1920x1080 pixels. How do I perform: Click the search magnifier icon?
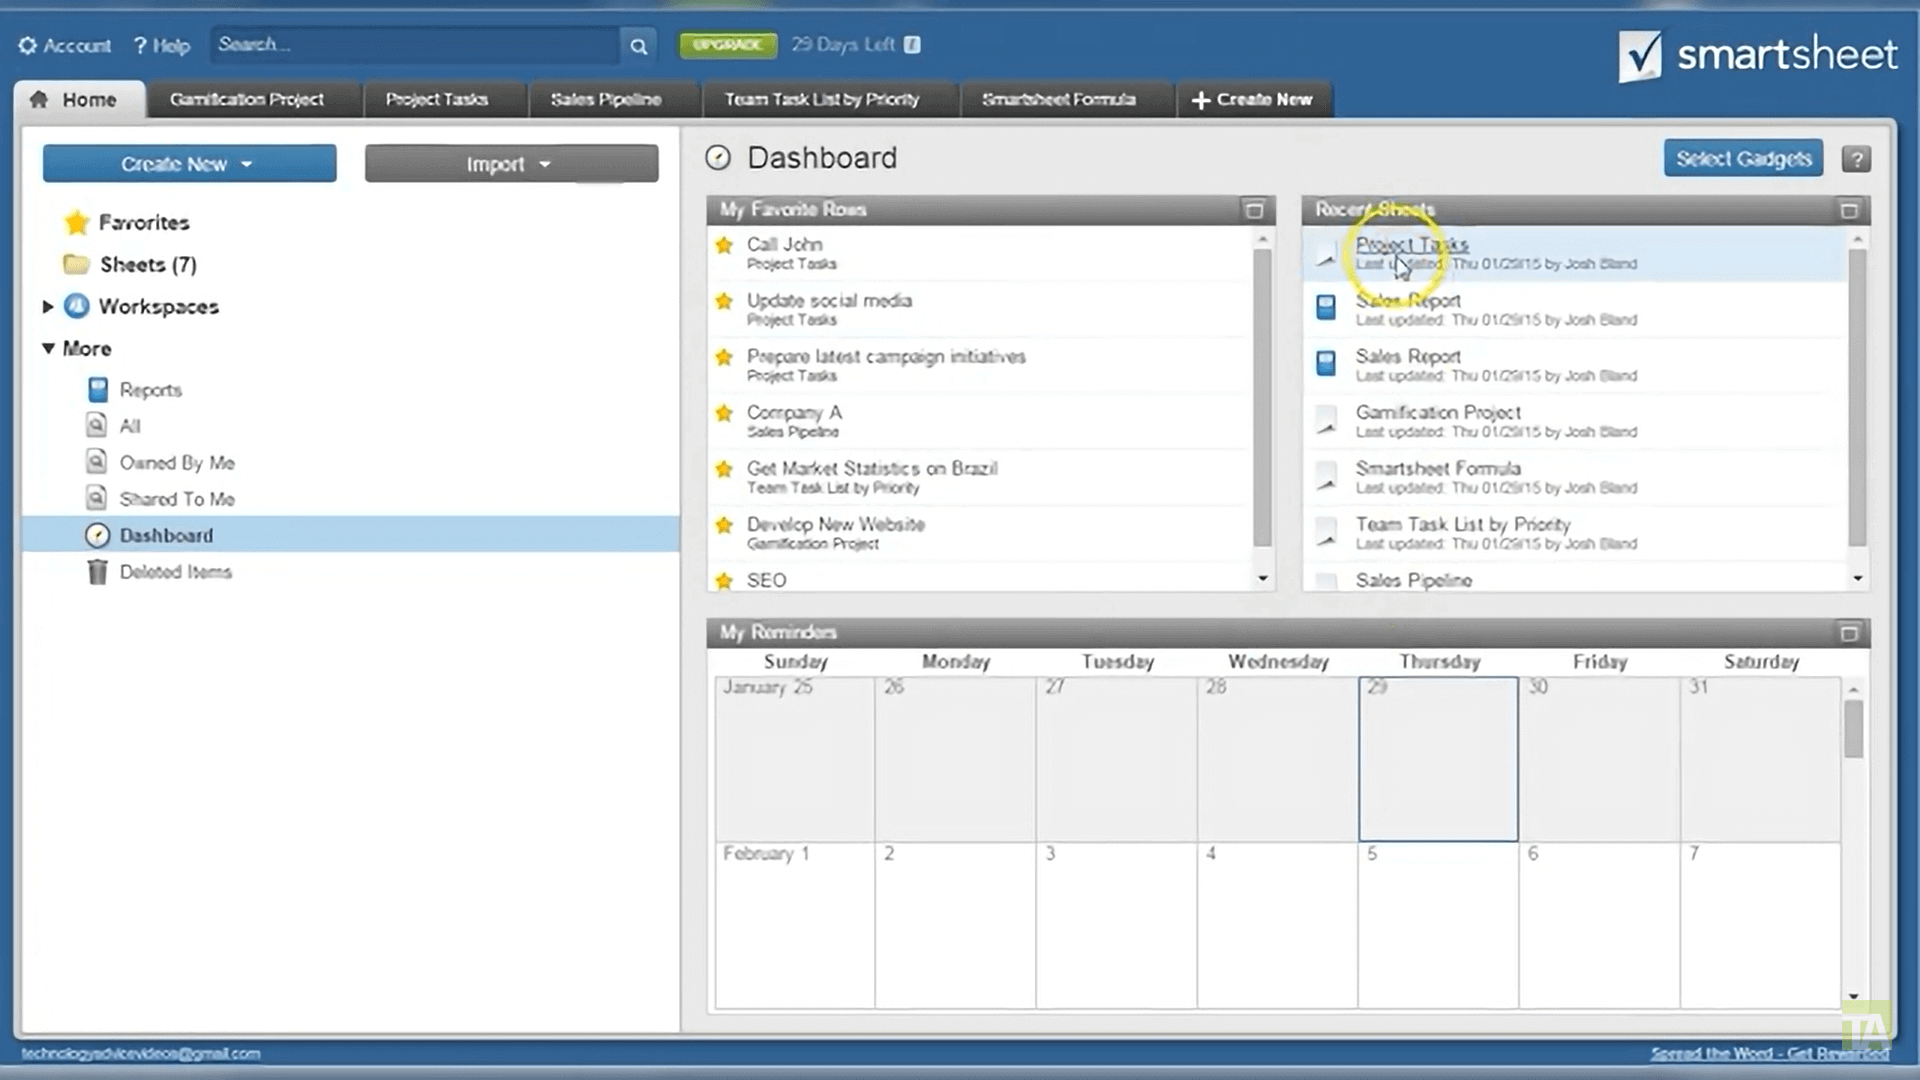pos(638,46)
